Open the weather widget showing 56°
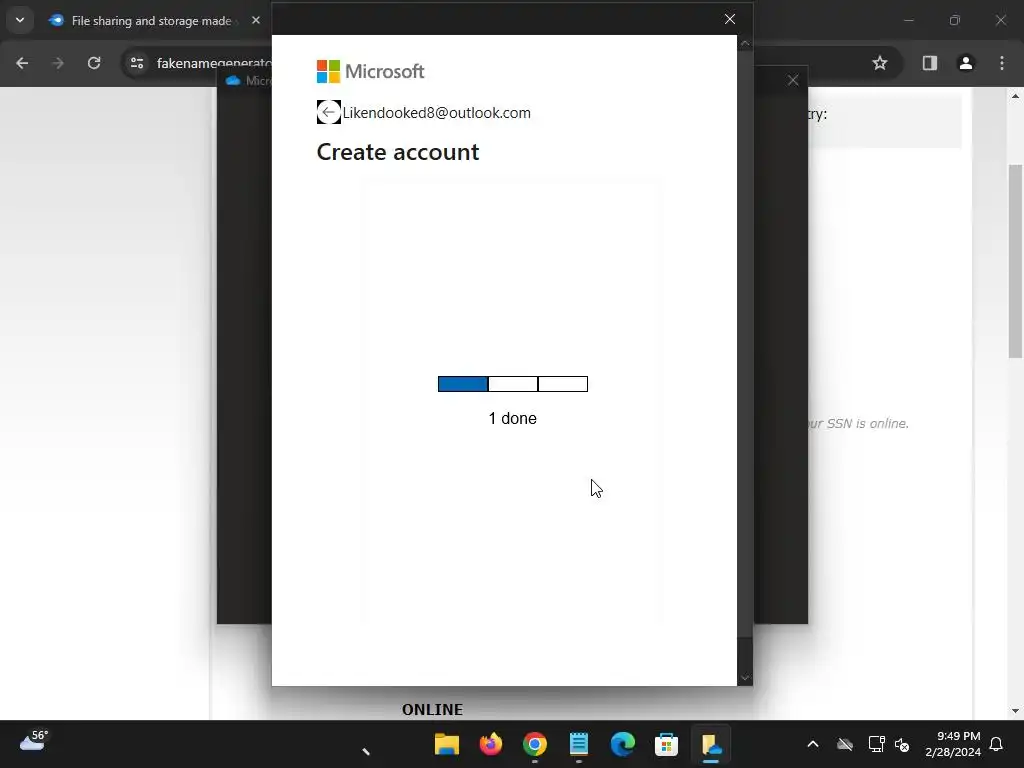The width and height of the screenshot is (1024, 768). click(x=34, y=741)
